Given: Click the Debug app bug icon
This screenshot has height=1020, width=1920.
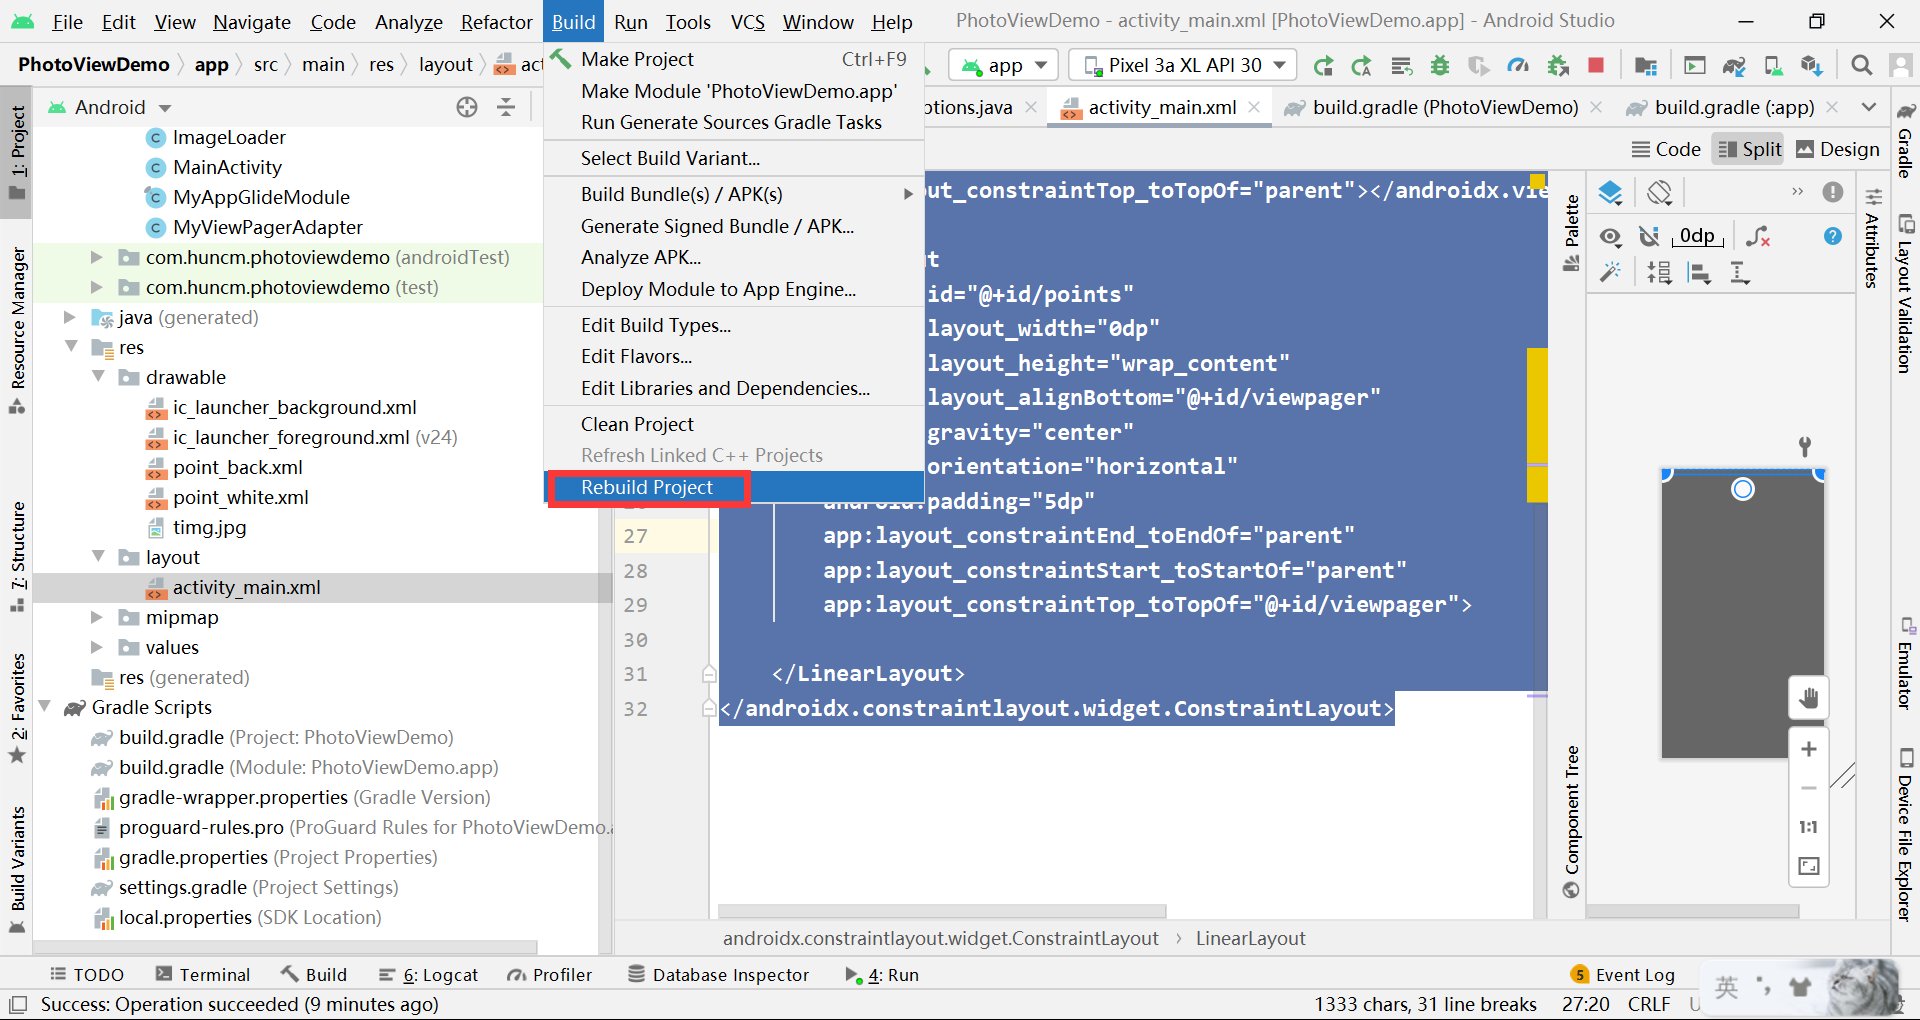Looking at the screenshot, I should pyautogui.click(x=1440, y=66).
